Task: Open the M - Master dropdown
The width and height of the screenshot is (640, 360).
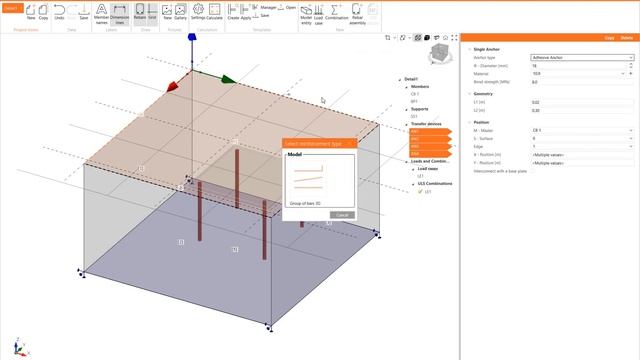Action: coord(582,131)
